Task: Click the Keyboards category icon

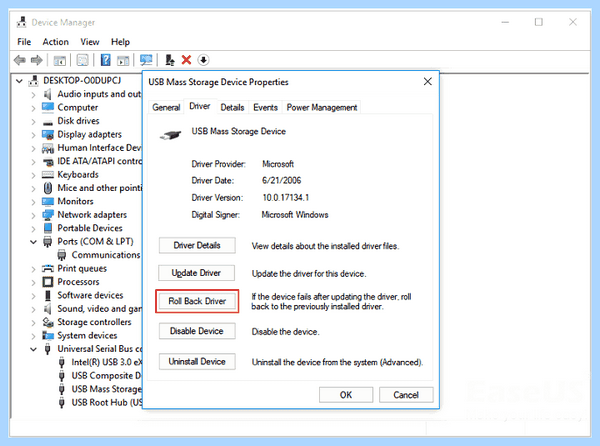Action: [x=47, y=175]
